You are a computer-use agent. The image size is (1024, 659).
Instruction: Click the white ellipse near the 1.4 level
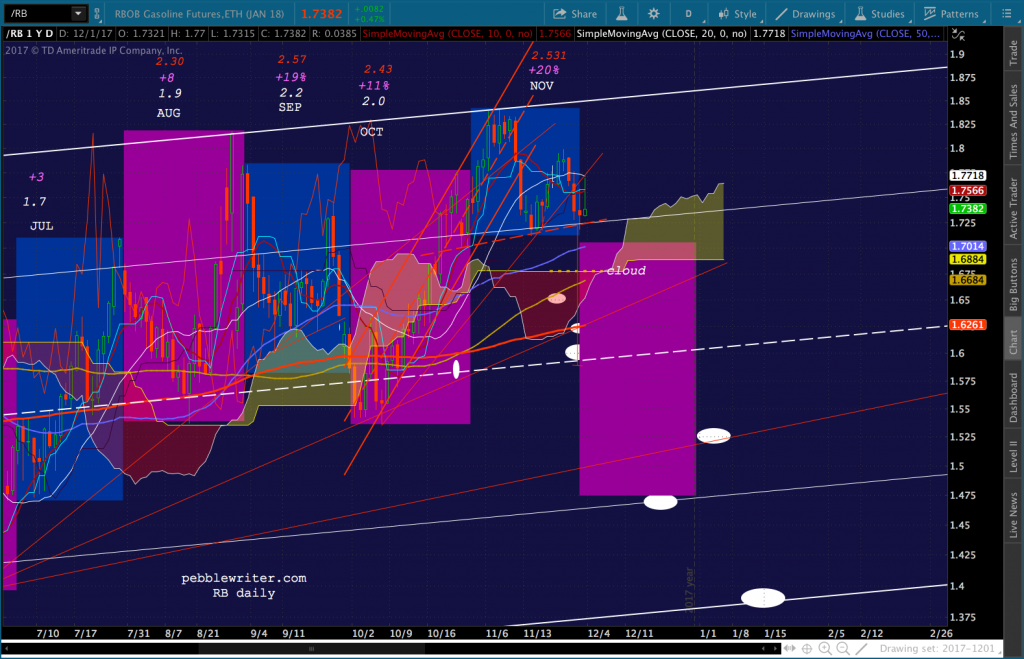coord(763,598)
